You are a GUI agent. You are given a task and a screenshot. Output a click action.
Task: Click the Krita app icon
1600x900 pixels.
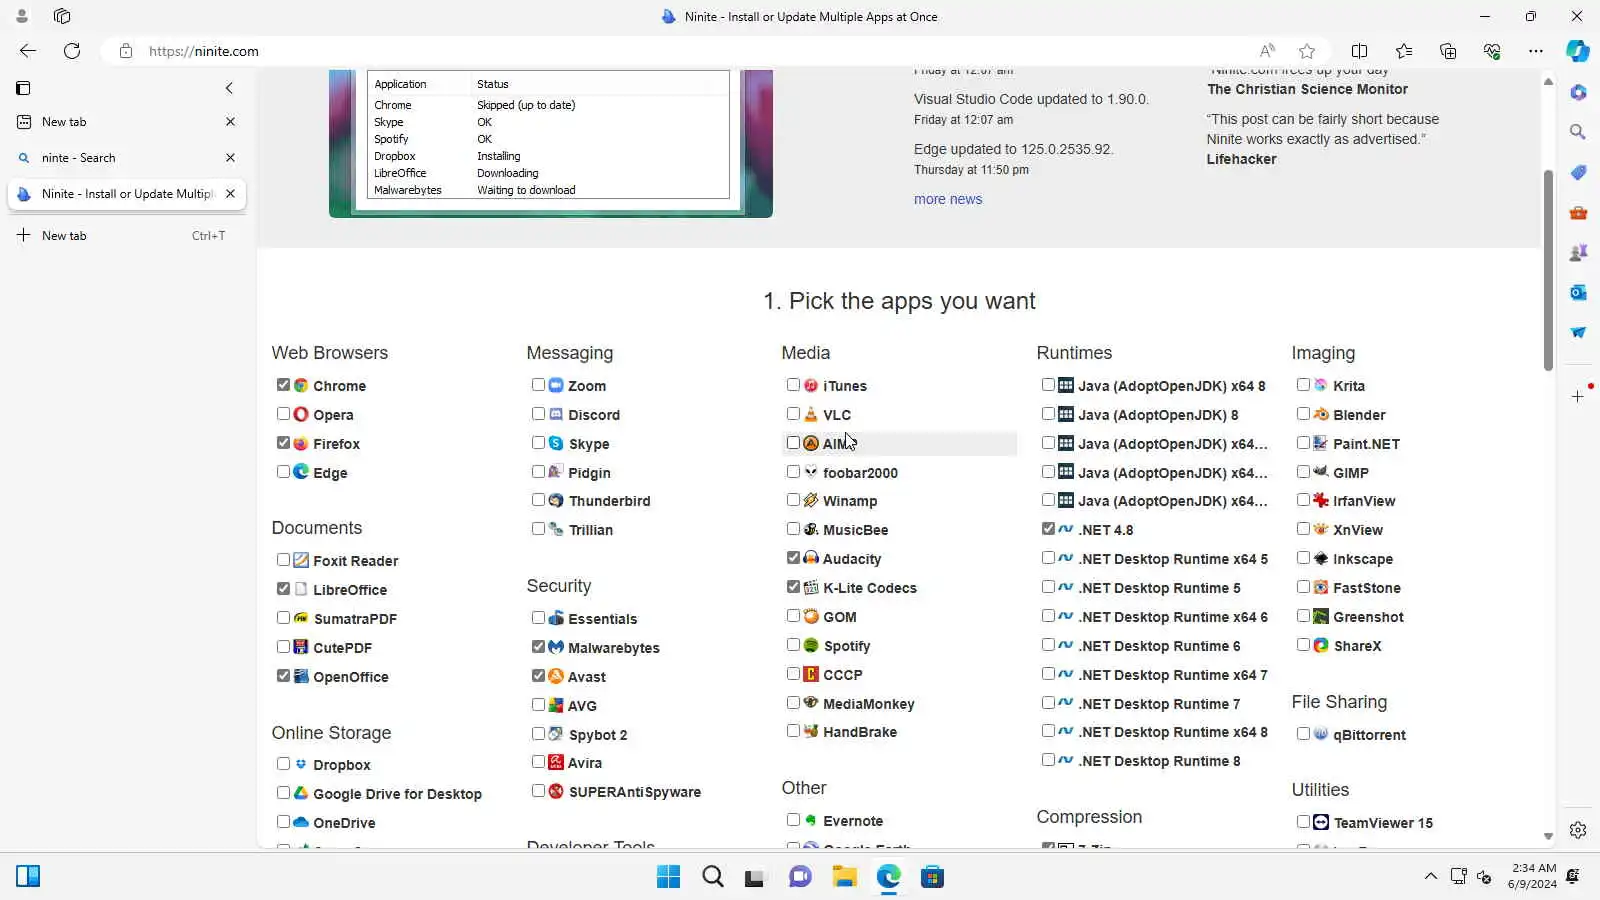coord(1321,385)
